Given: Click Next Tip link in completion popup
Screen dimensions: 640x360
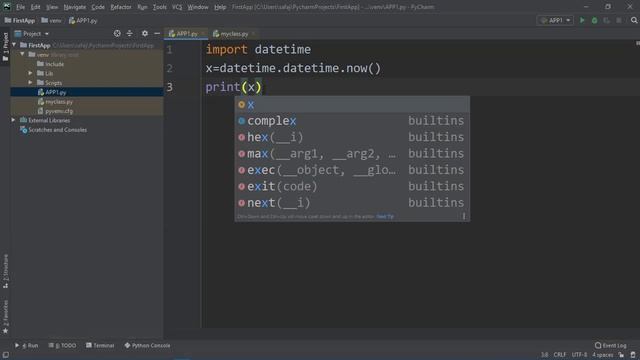Looking at the screenshot, I should 385,216.
